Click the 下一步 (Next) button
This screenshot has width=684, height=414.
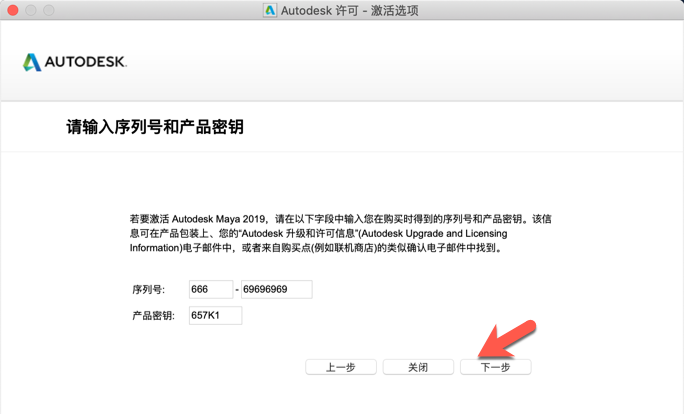[496, 367]
